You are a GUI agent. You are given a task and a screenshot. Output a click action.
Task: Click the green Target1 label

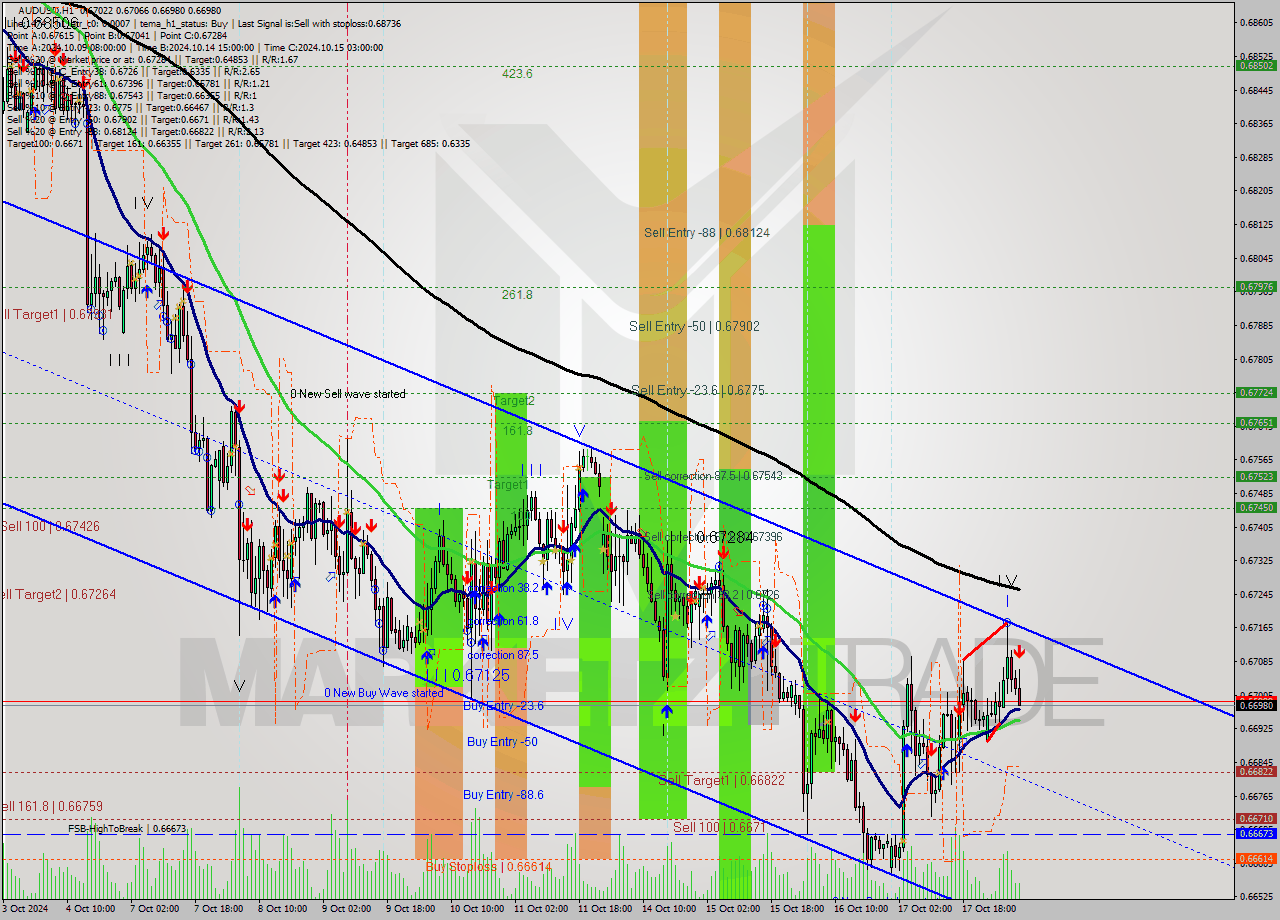tap(508, 484)
